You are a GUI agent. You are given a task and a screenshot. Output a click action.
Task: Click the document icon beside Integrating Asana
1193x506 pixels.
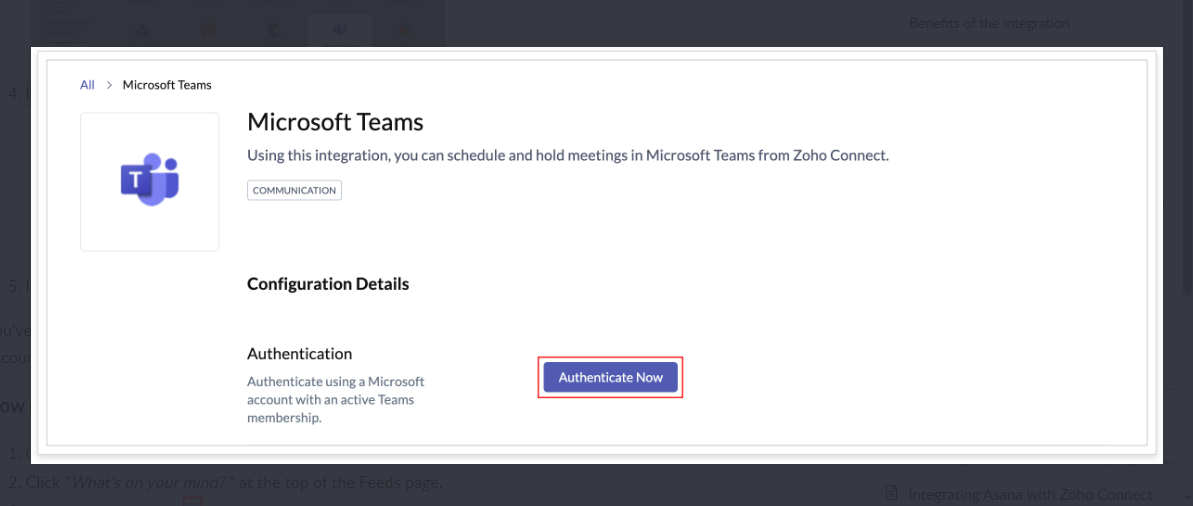893,494
